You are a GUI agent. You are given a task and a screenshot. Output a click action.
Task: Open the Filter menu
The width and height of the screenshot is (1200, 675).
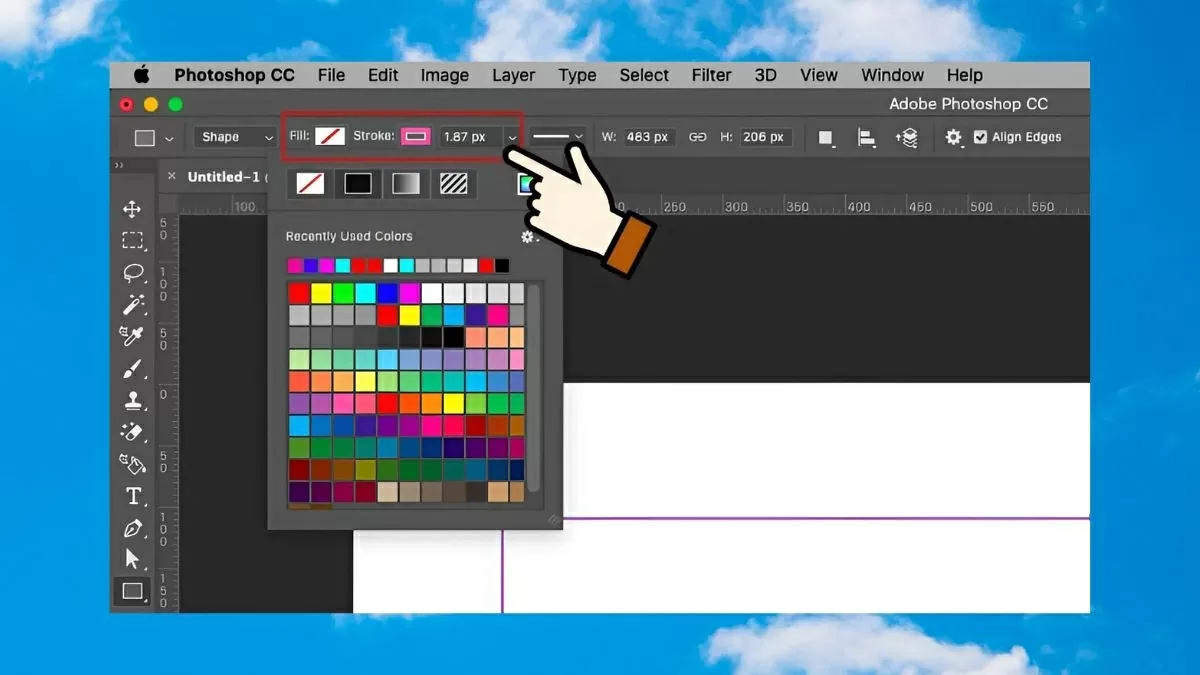711,75
